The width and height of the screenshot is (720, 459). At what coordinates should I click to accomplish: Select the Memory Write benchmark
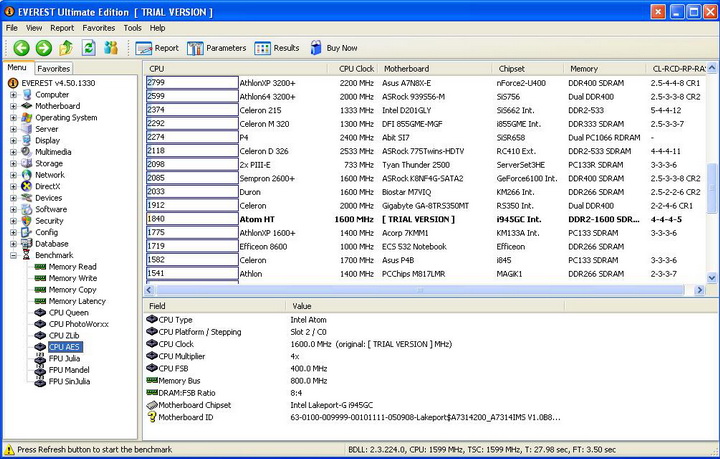[x=73, y=278]
